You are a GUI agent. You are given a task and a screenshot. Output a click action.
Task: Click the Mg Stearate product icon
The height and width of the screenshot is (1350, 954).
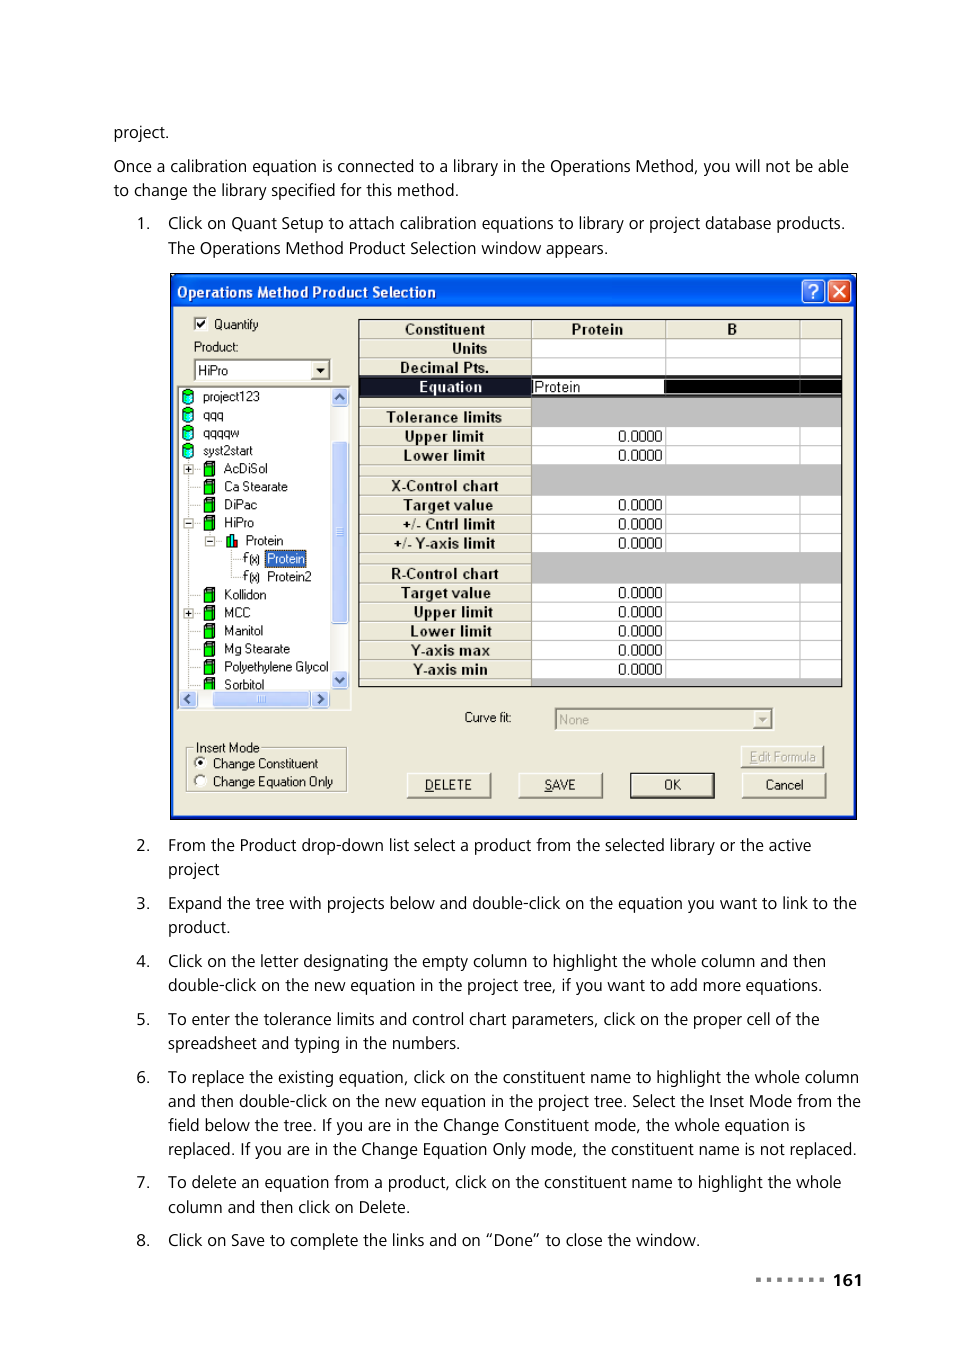tap(209, 649)
